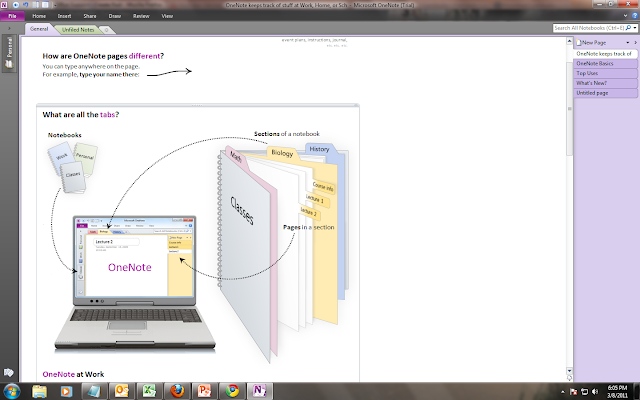Open the Review ribbon tab
640x400 pixels.
(141, 16)
